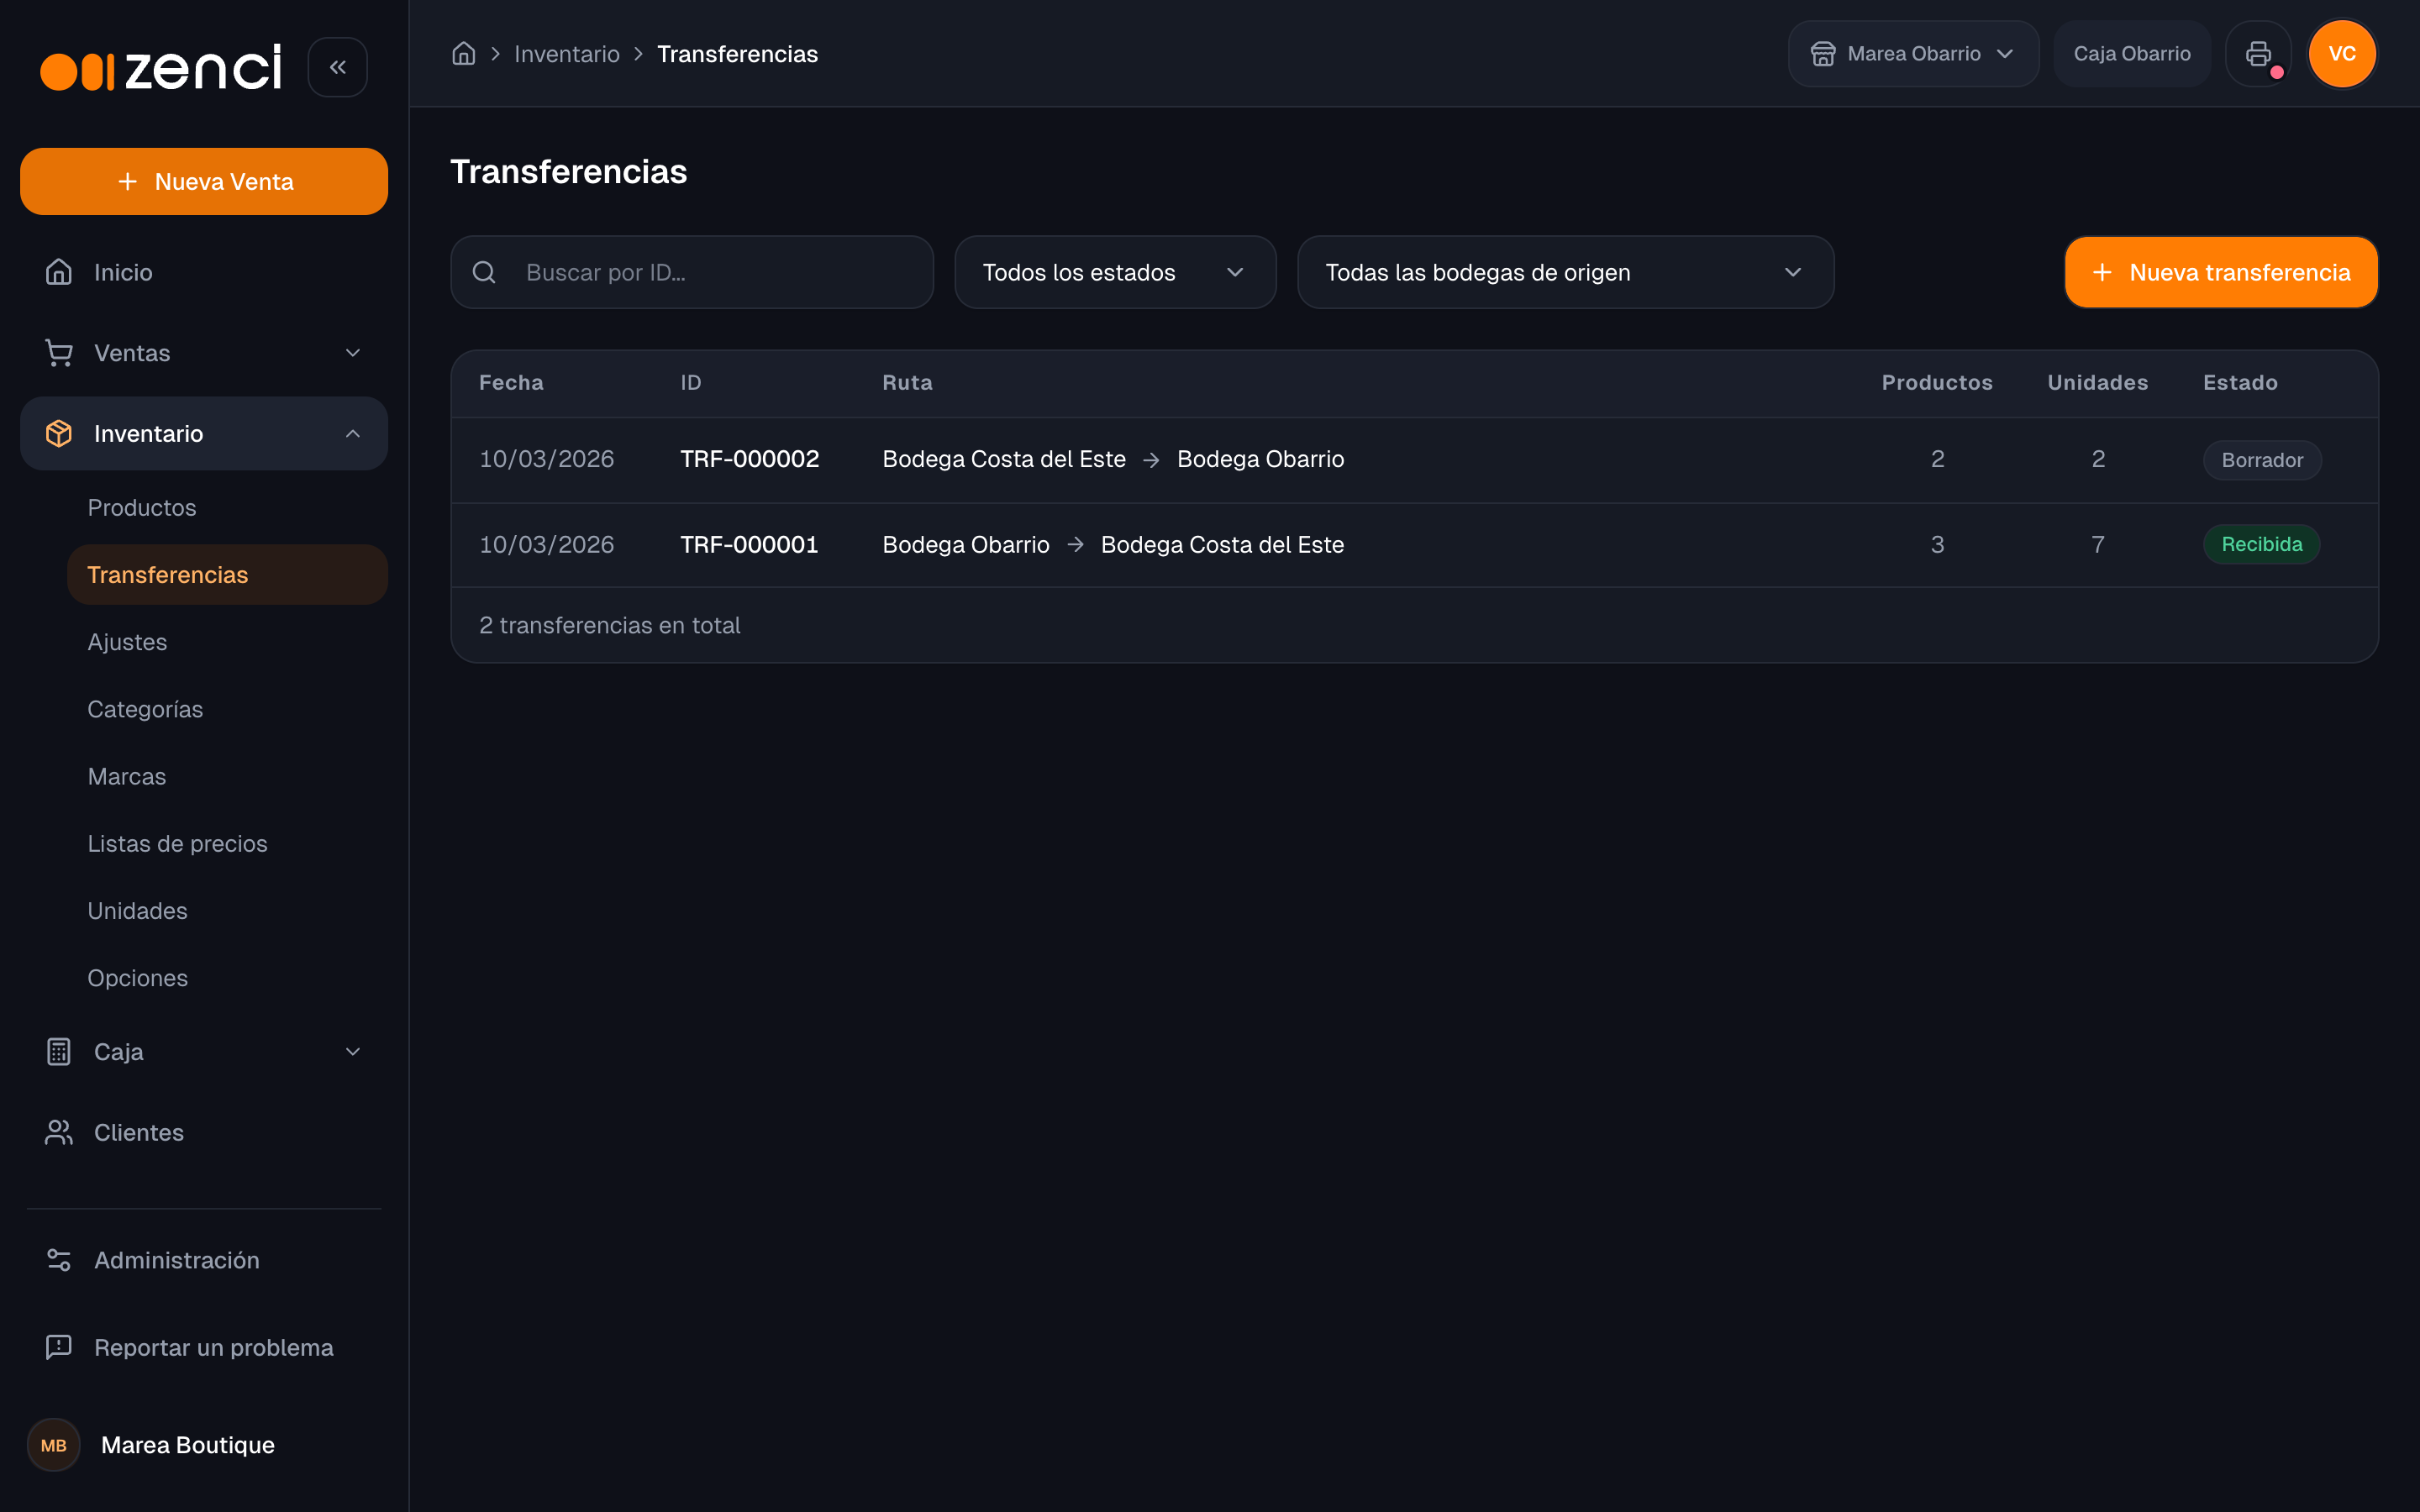Select Transferencias in the sidebar
The height and width of the screenshot is (1512, 2420).
pyautogui.click(x=227, y=575)
